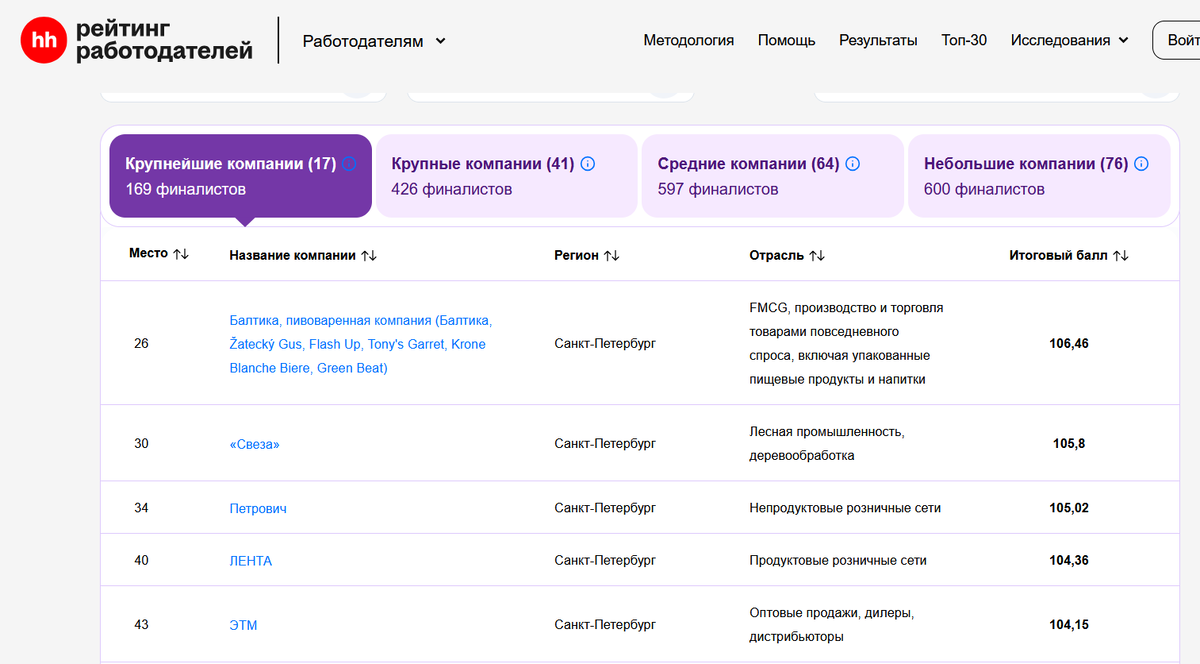The height and width of the screenshot is (664, 1200).
Task: Open Методология menu item
Action: click(688, 41)
